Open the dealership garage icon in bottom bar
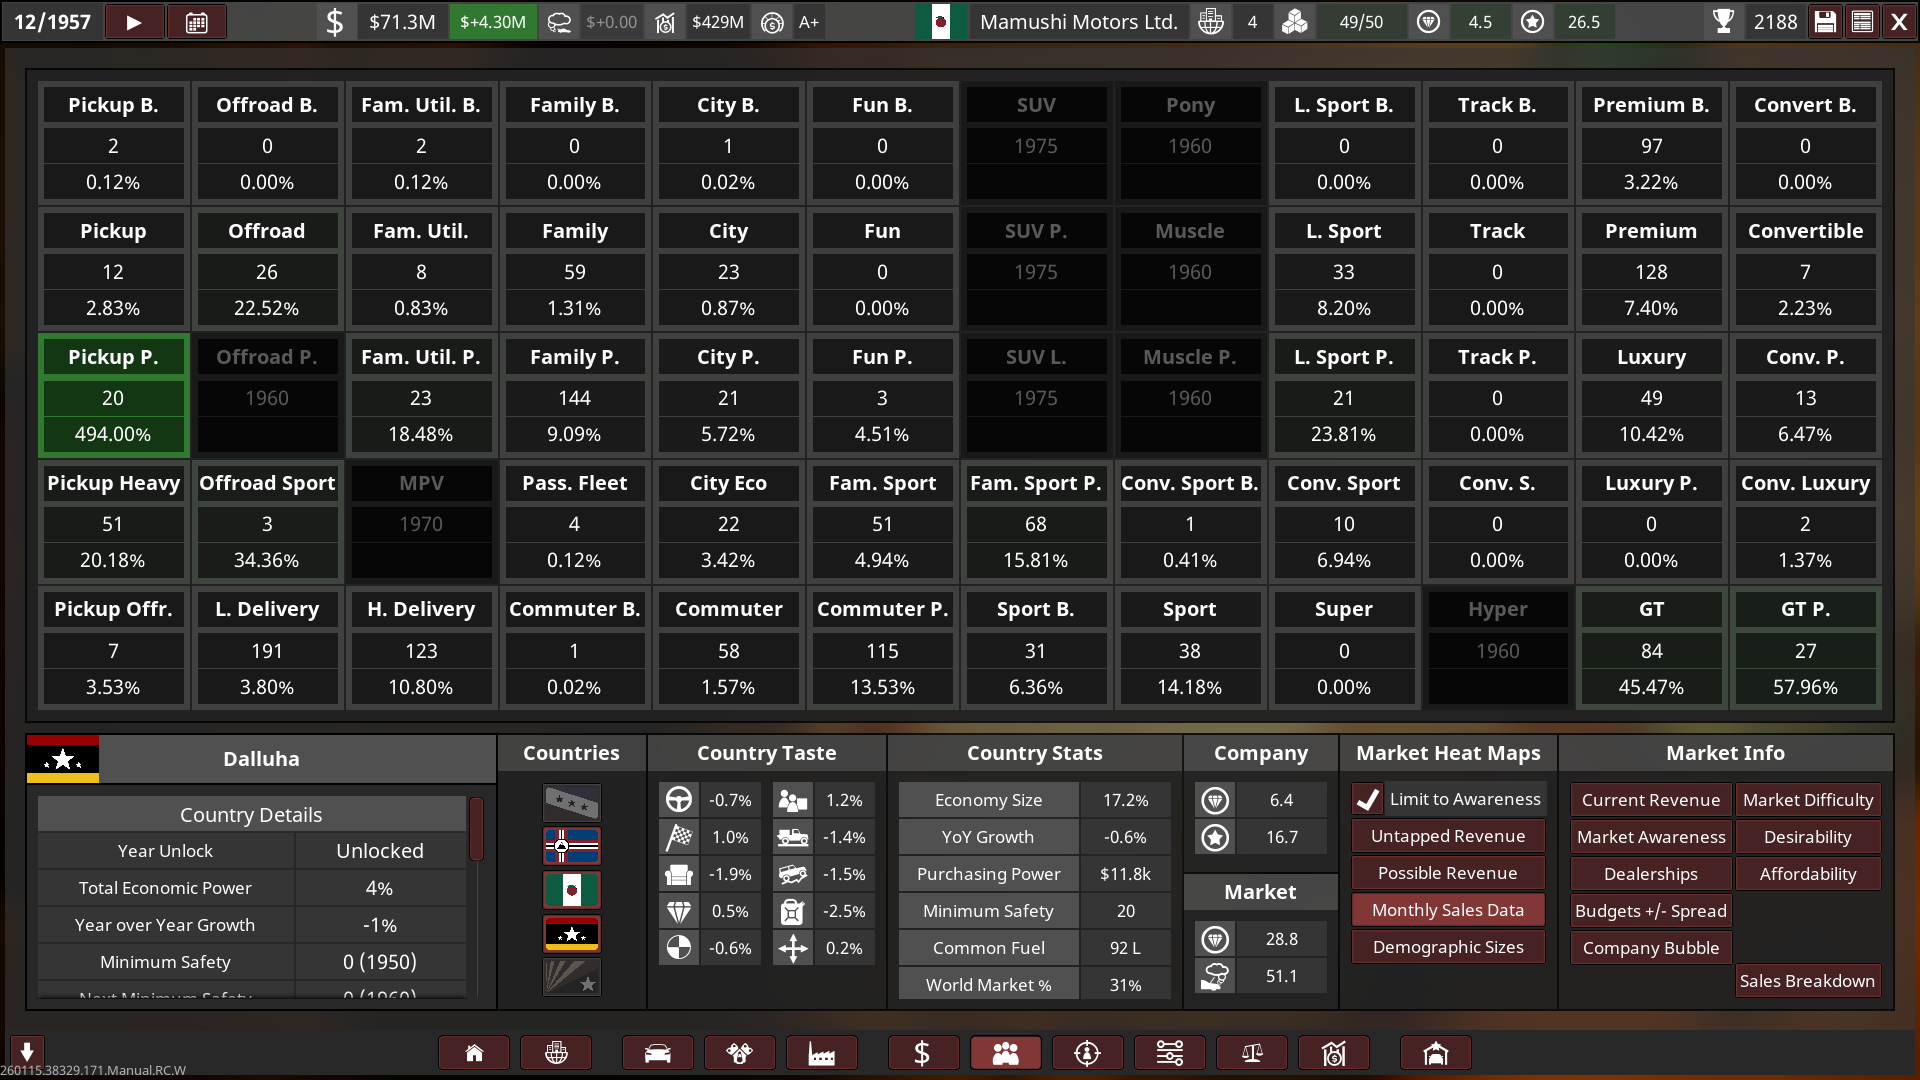Screen dimensions: 1920x1080 click(1435, 1053)
